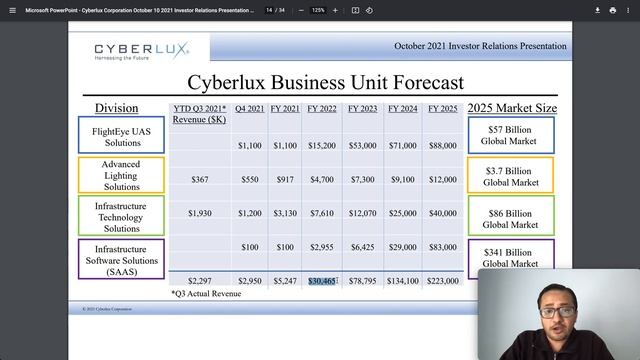
Task: Click the document title in toolbar
Action: point(139,10)
